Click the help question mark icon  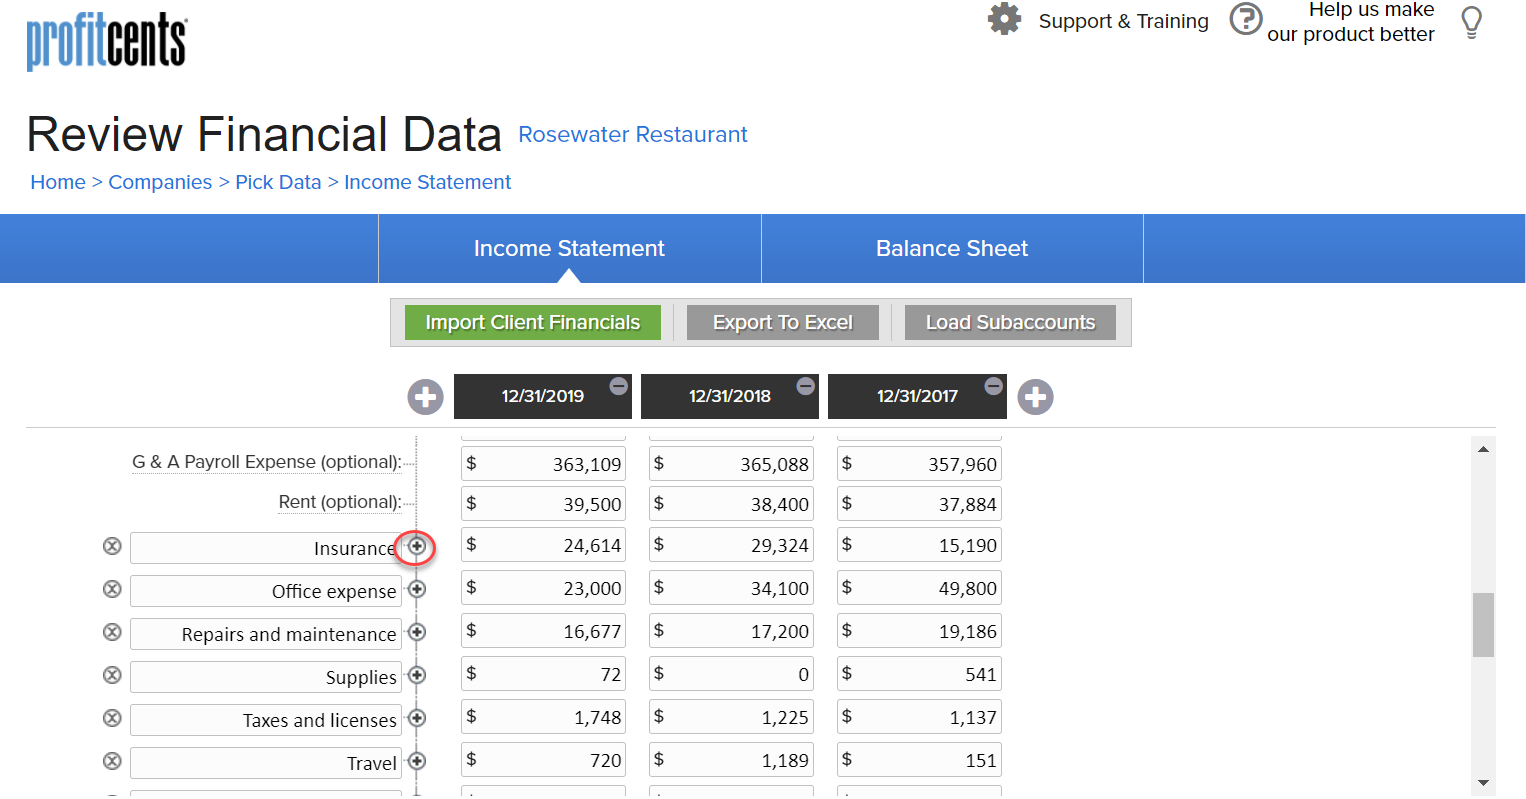point(1245,19)
